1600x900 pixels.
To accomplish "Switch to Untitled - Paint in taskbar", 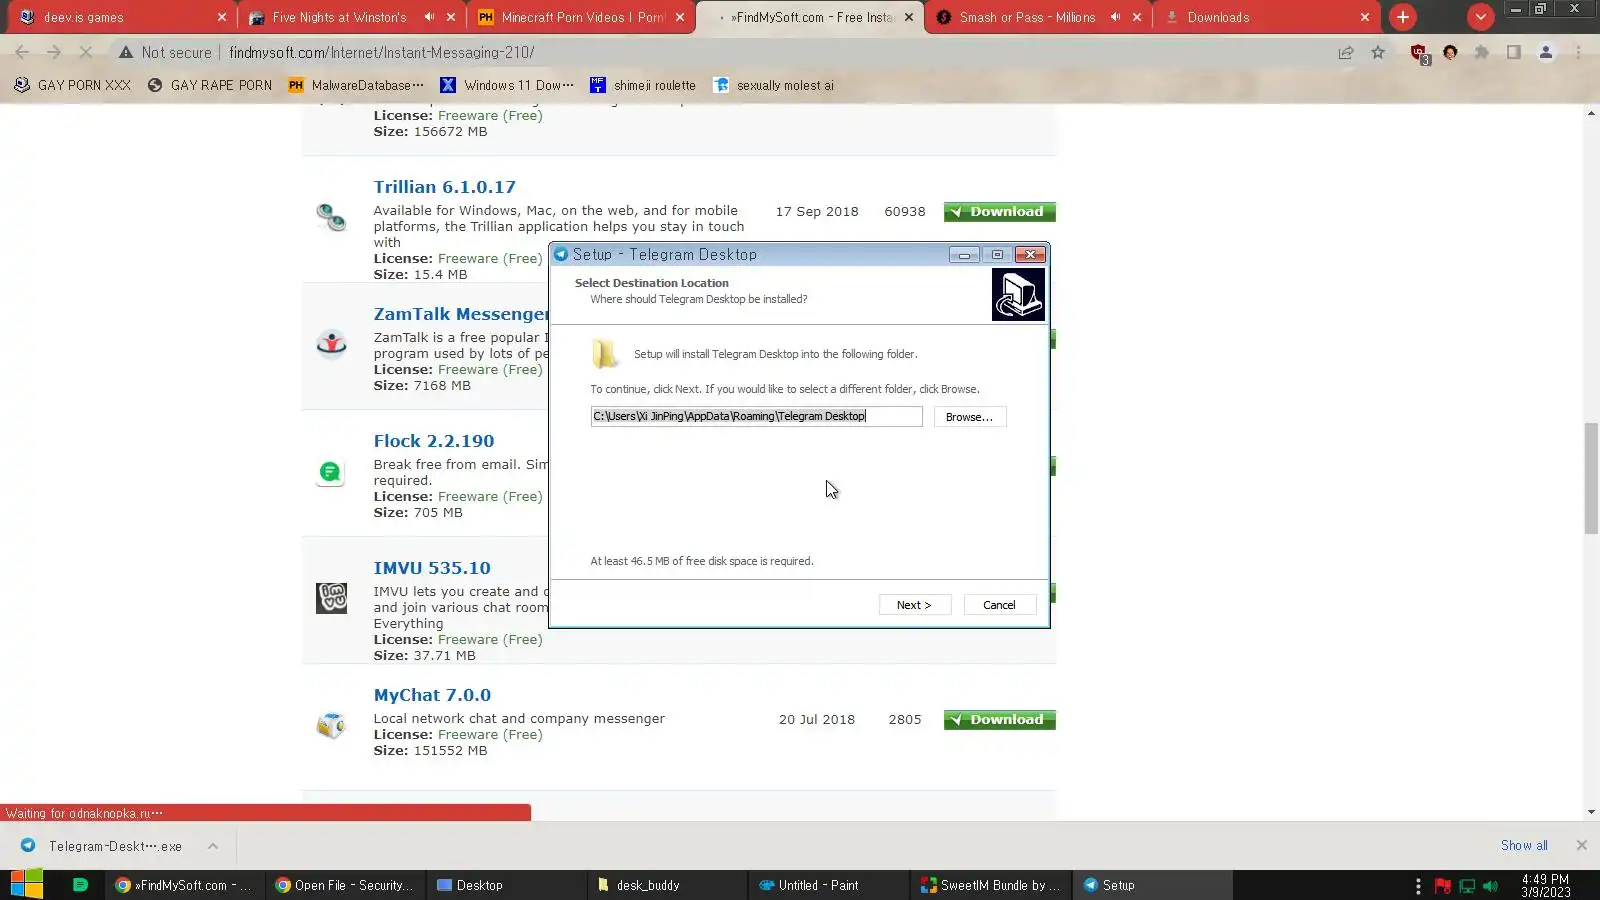I will [829, 885].
